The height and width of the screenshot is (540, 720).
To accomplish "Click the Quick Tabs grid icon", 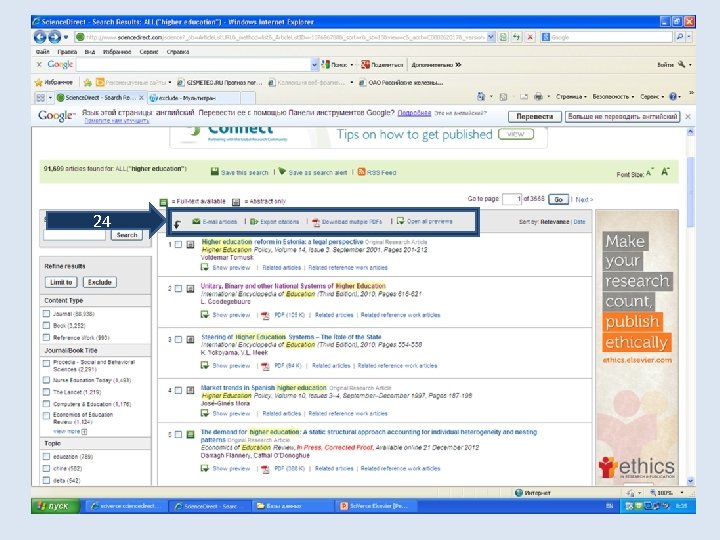I will (x=40, y=98).
